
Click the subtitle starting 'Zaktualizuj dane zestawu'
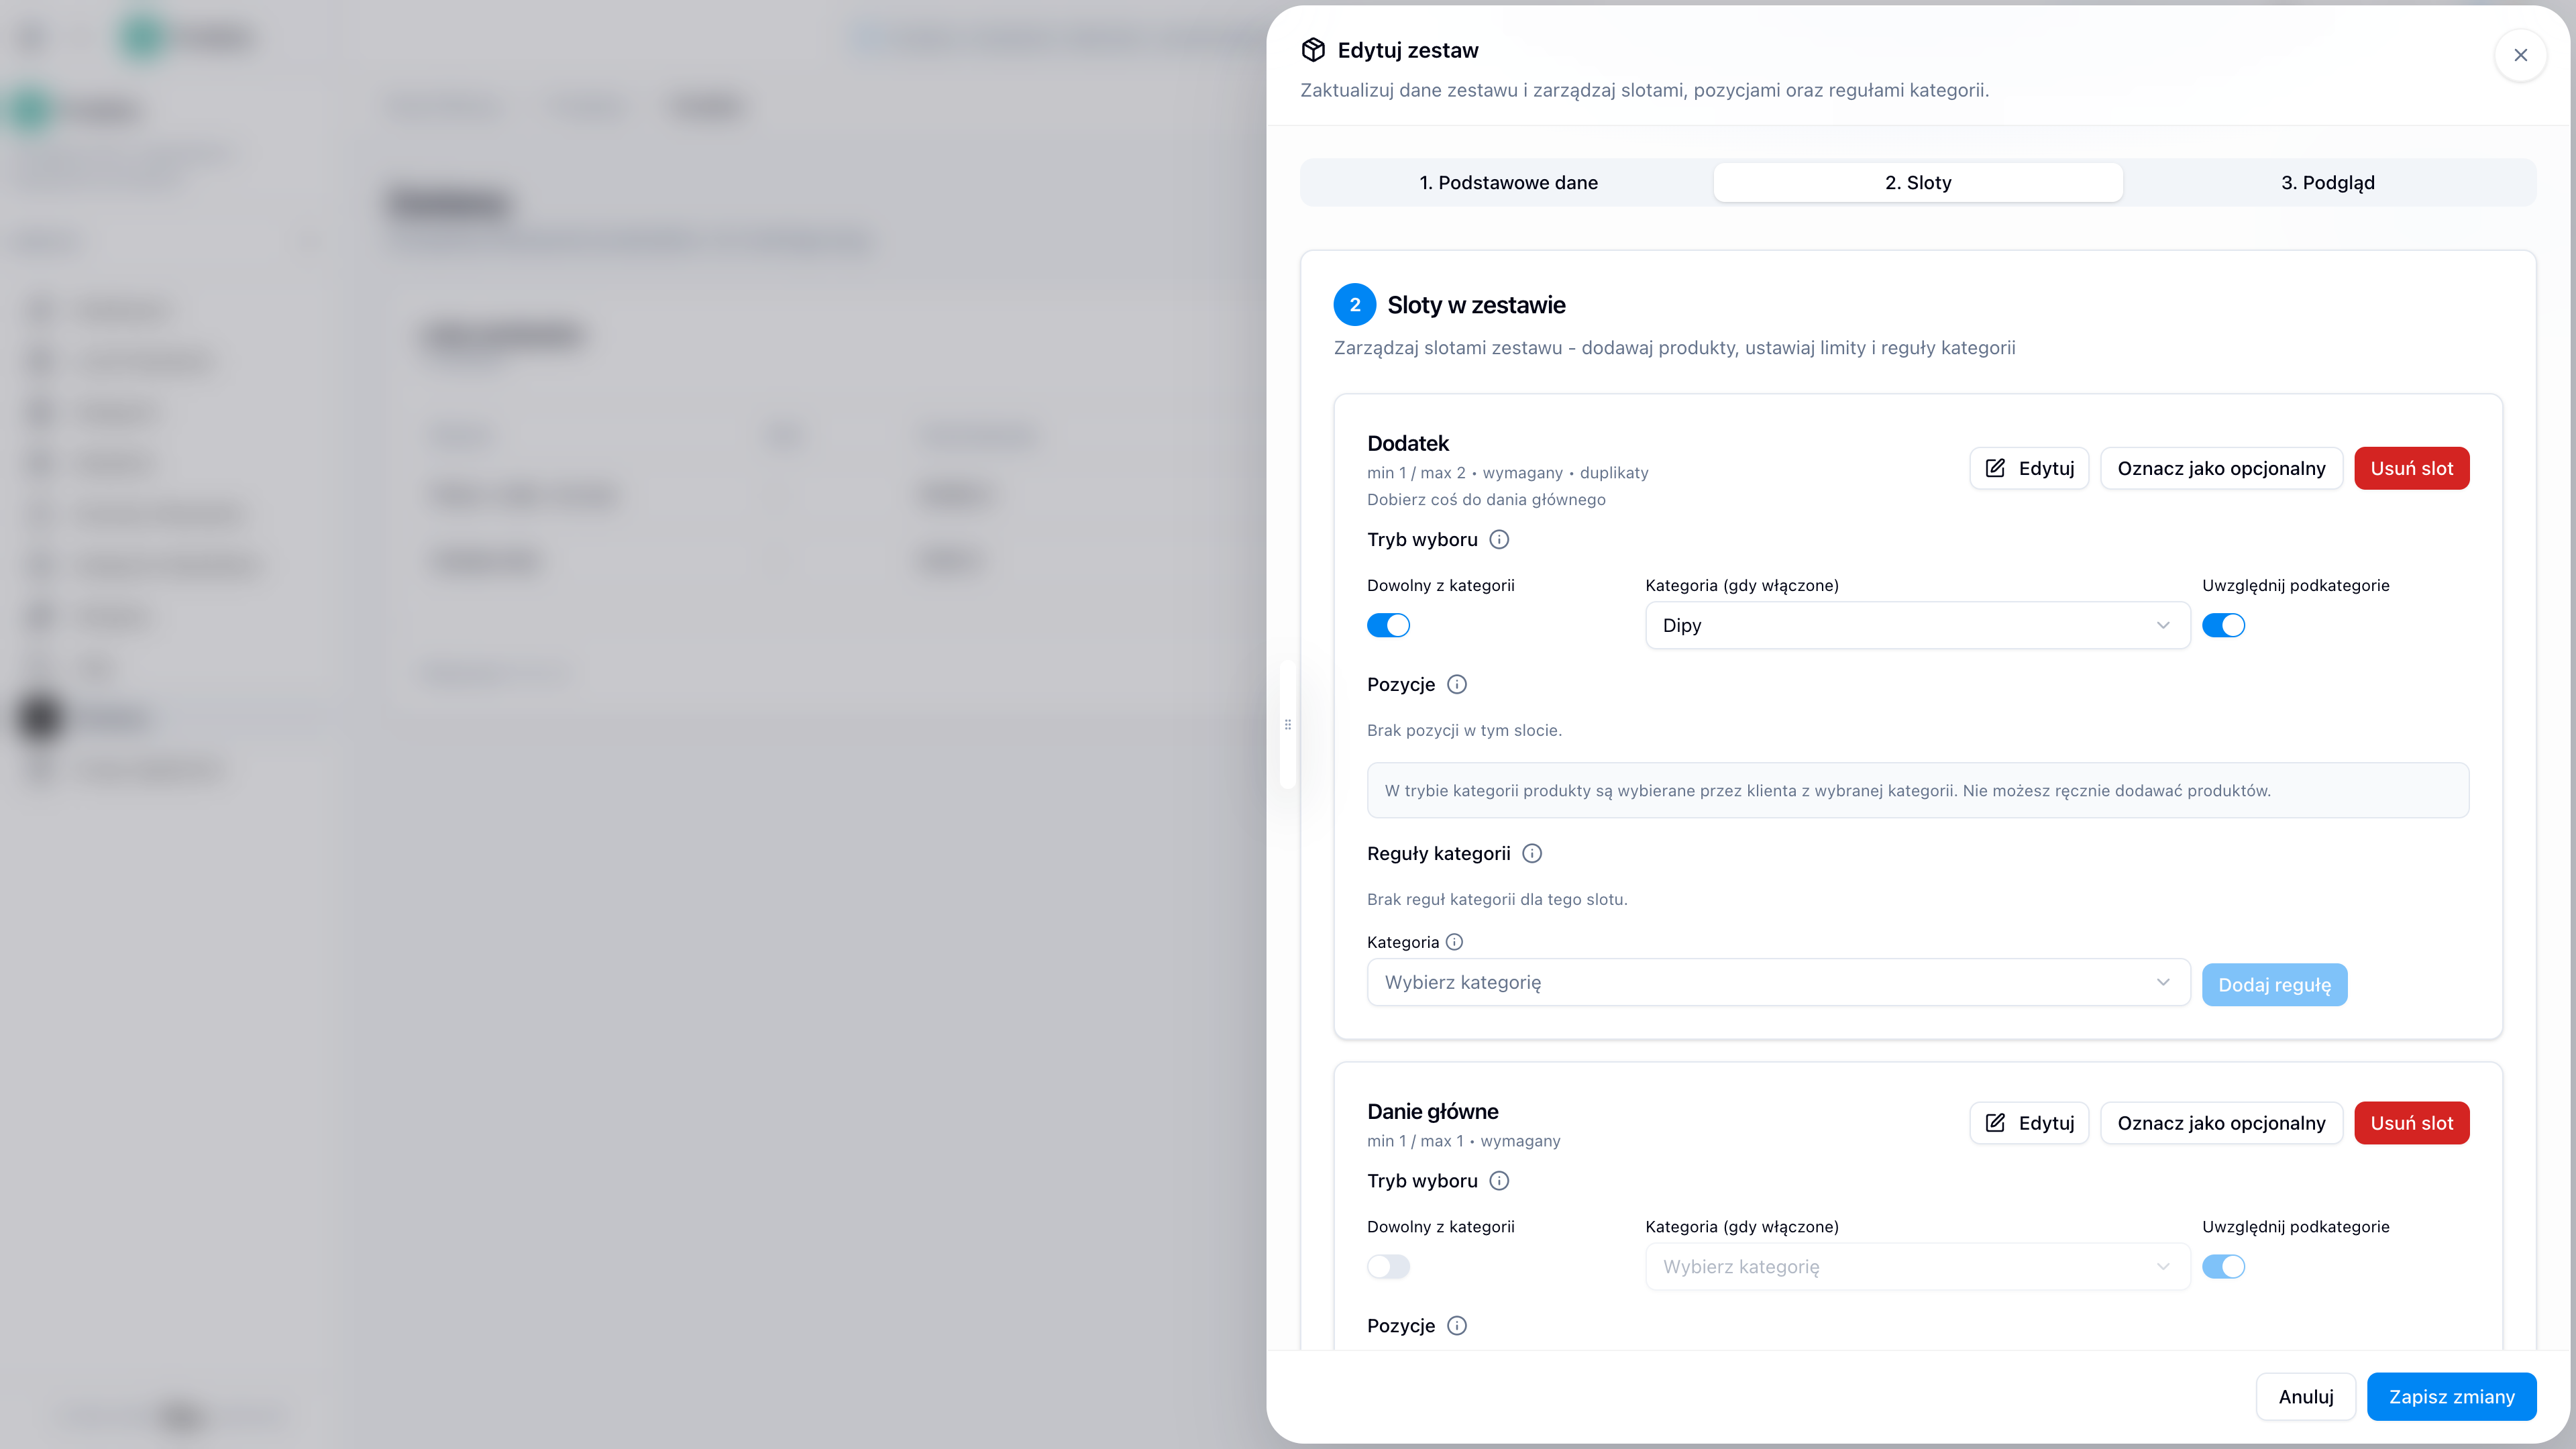[x=1644, y=91]
